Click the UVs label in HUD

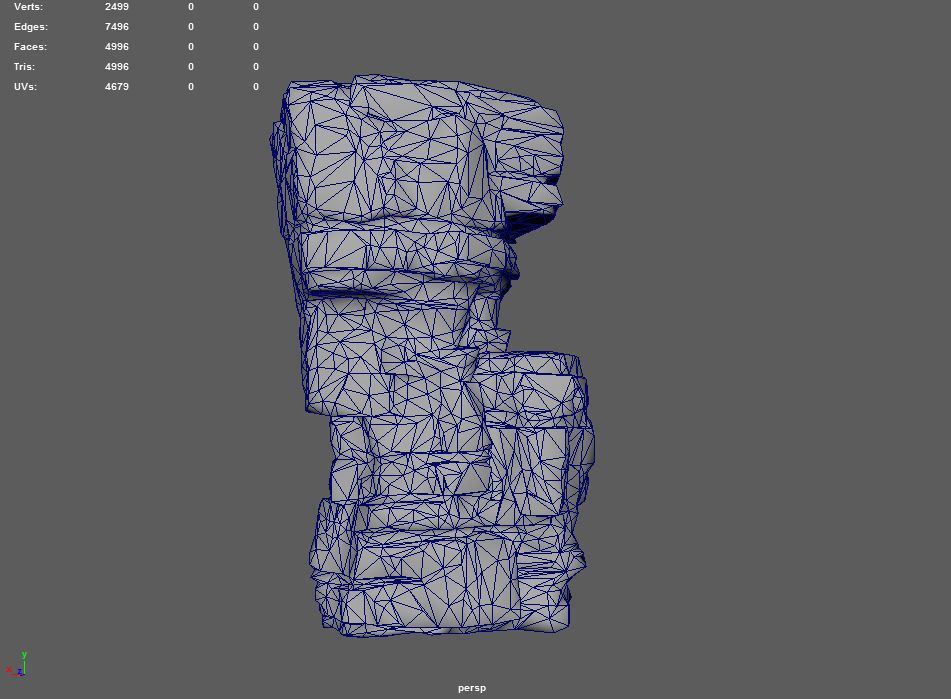point(25,87)
